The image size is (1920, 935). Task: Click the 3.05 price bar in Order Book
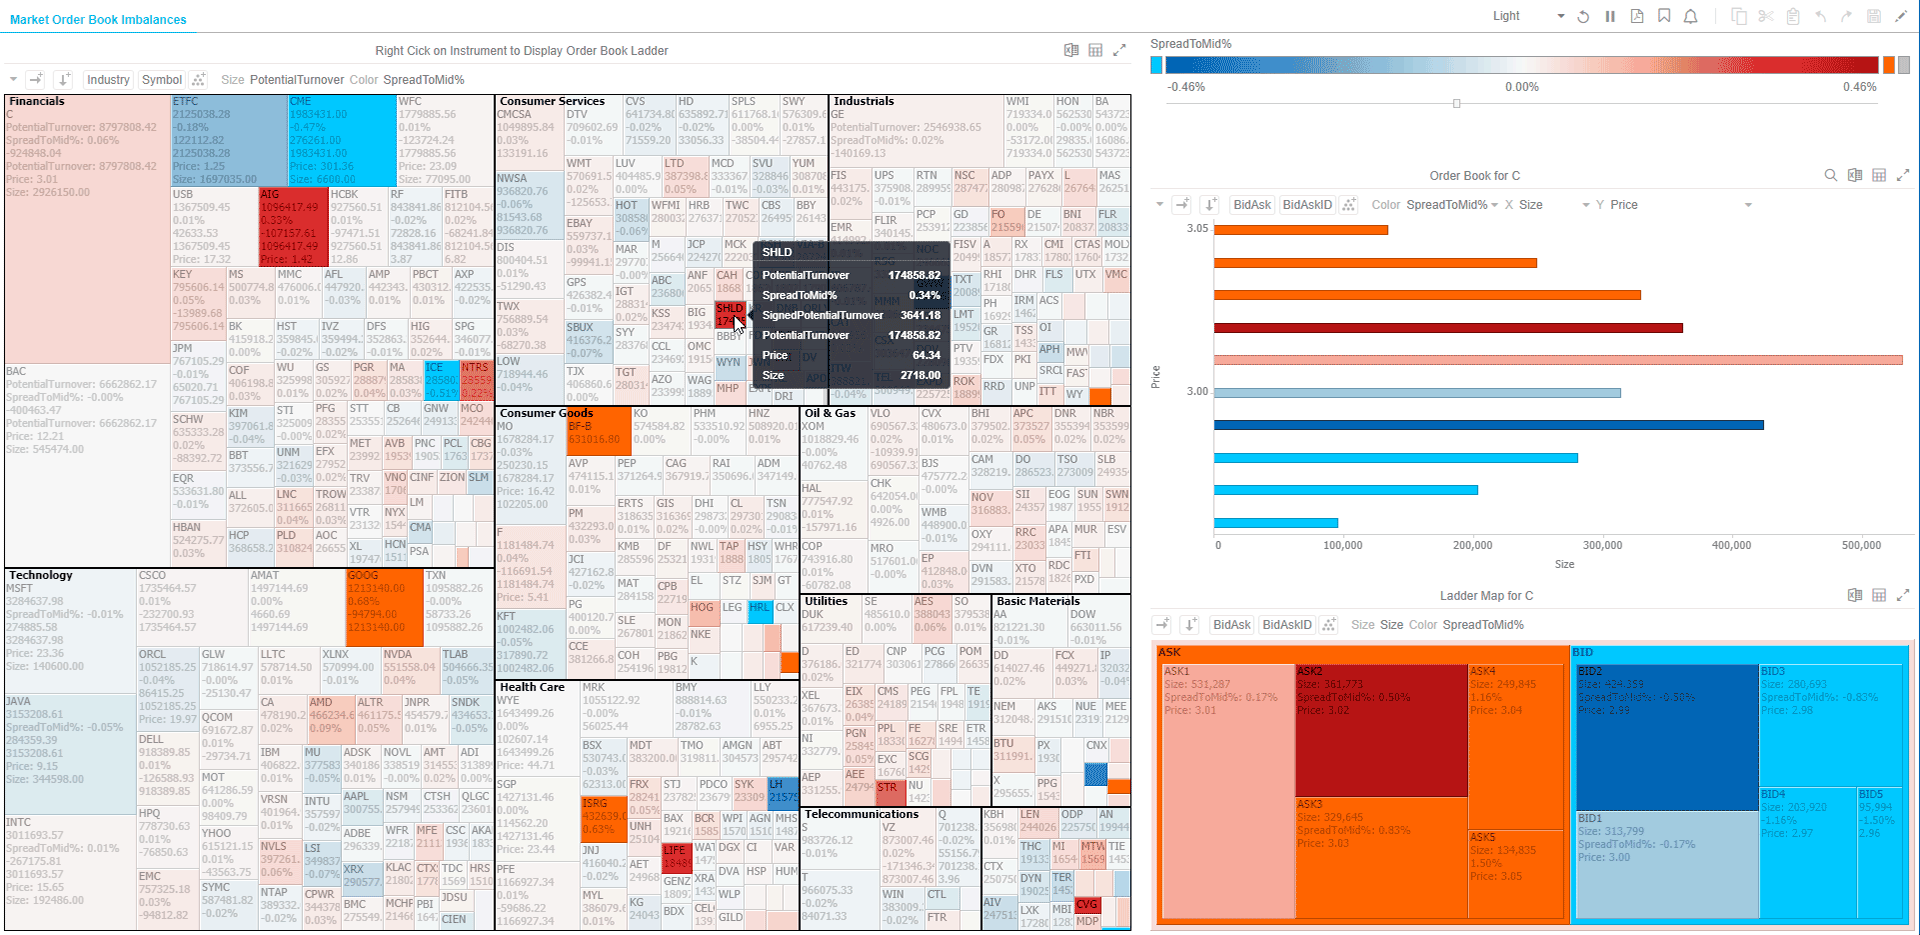click(1301, 230)
